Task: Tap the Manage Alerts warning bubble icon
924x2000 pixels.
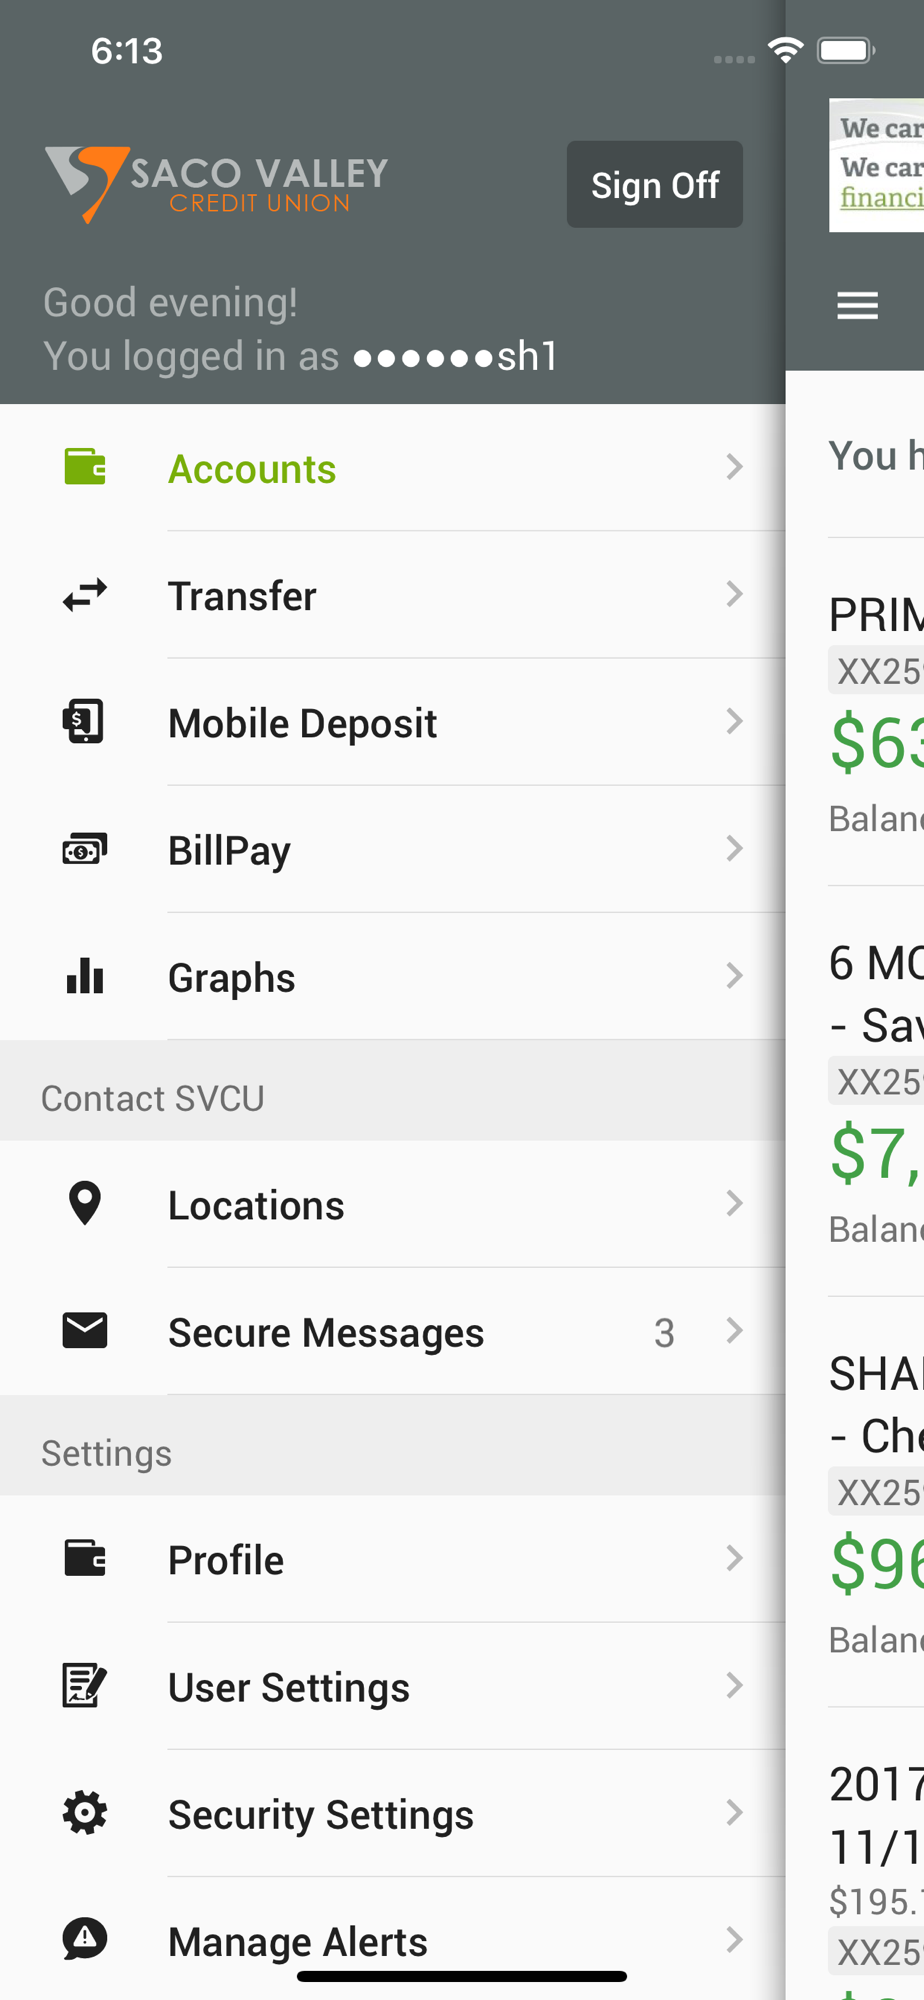Action: [x=85, y=1939]
